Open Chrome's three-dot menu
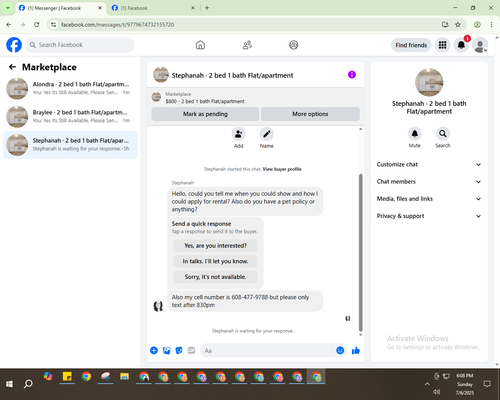500x400 pixels. tap(491, 25)
